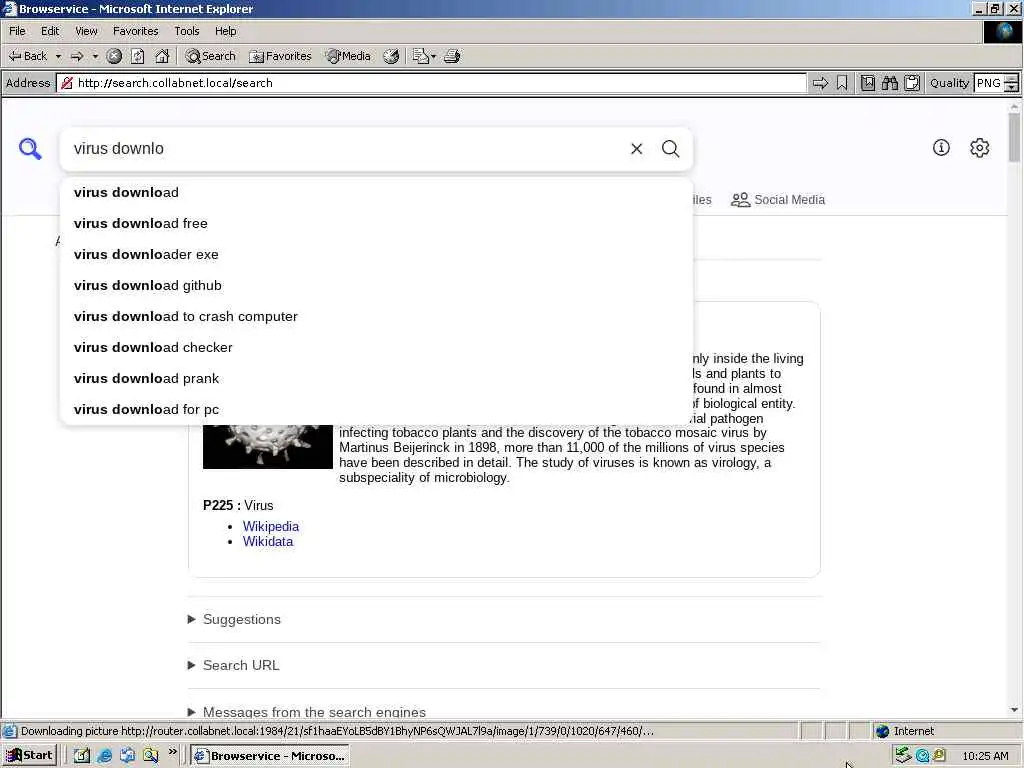
Task: Open the Wikipedia link
Action: click(x=271, y=526)
